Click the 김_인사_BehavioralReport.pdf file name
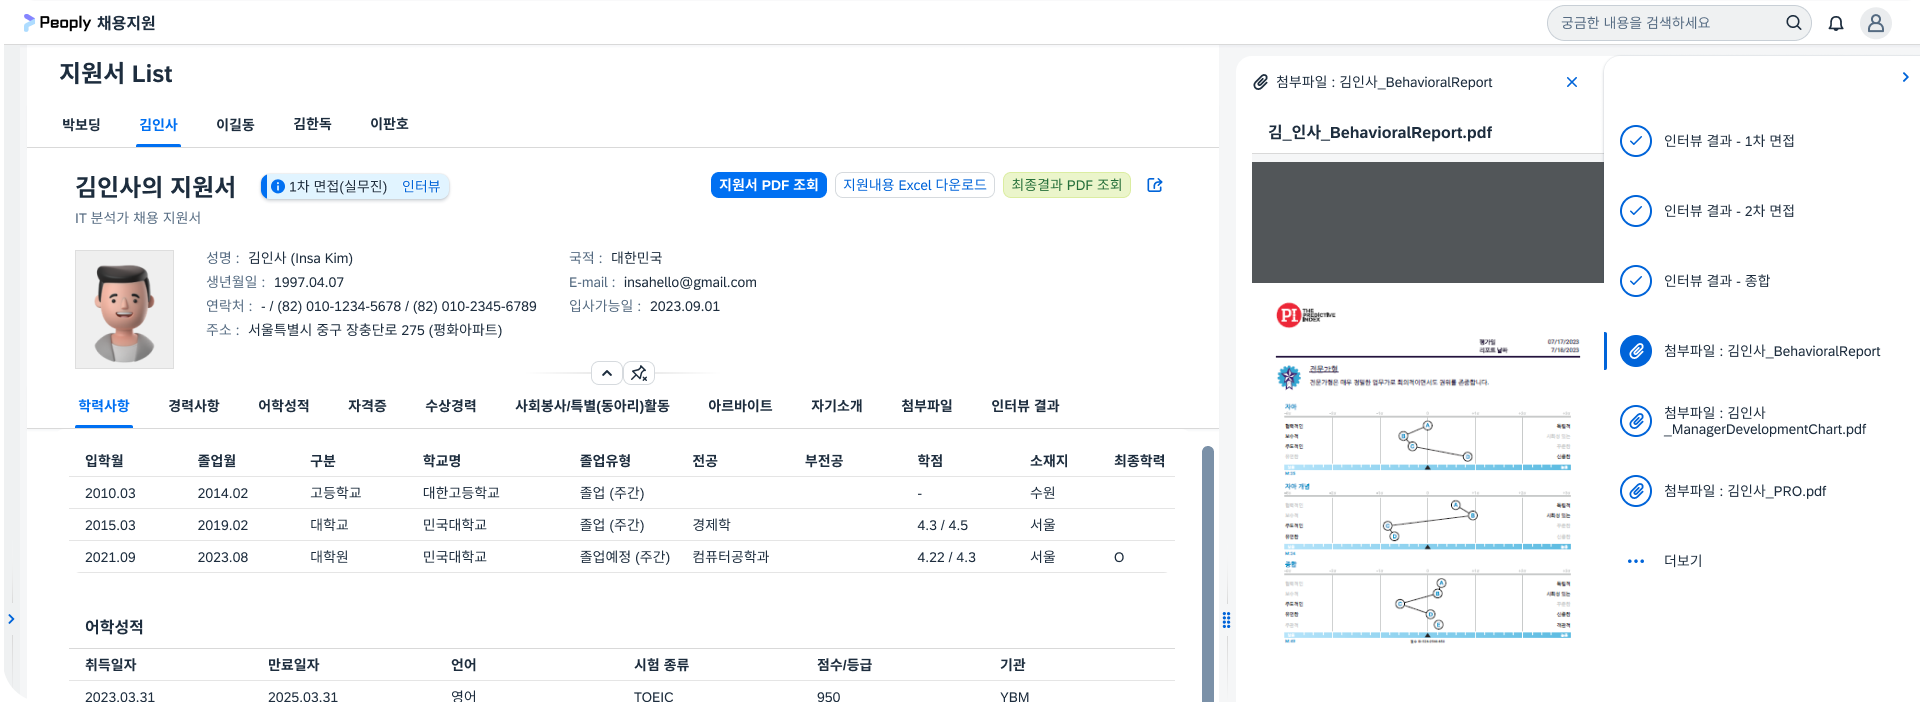1920x709 pixels. click(x=1380, y=133)
